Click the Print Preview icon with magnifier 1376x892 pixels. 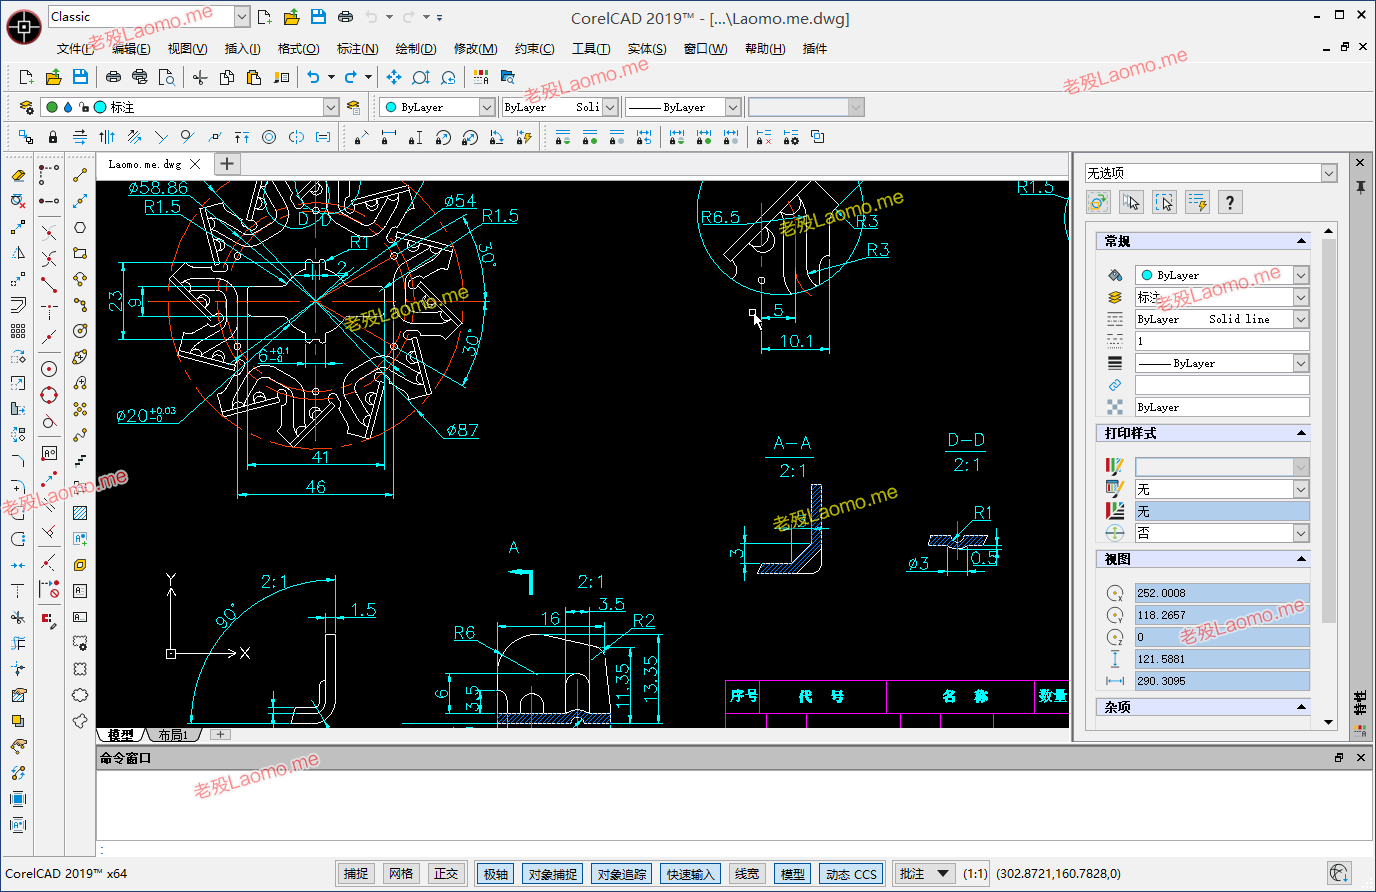click(x=167, y=77)
